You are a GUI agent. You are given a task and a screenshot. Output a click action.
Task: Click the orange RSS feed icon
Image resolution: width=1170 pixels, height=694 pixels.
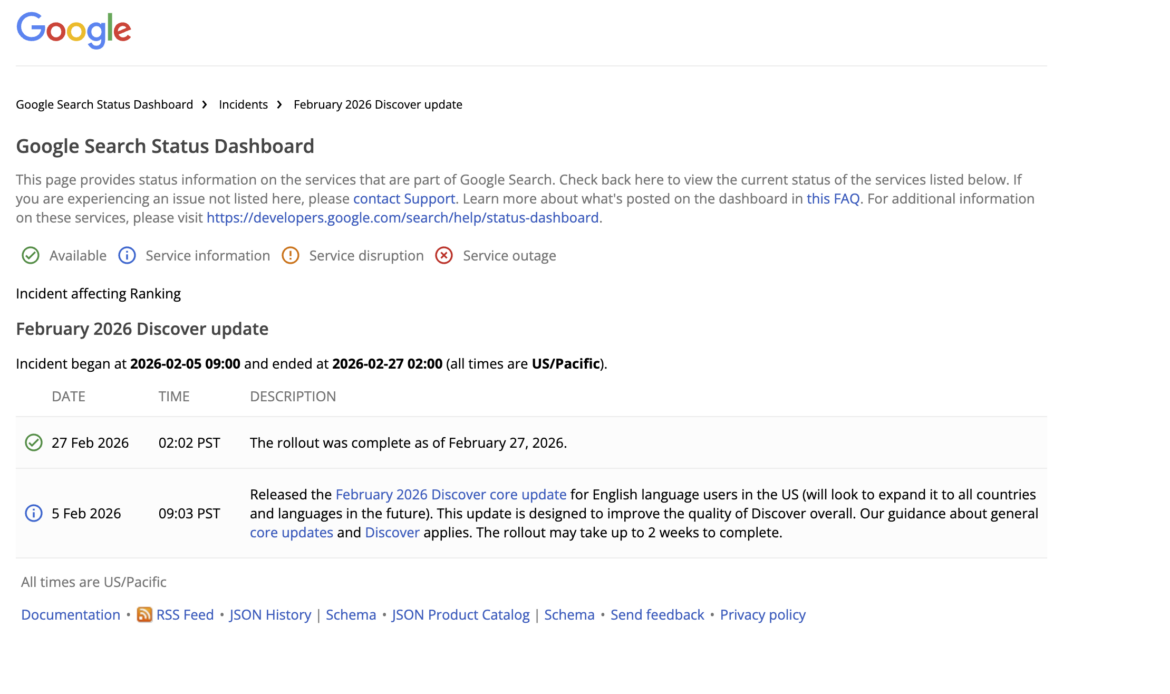coord(145,615)
